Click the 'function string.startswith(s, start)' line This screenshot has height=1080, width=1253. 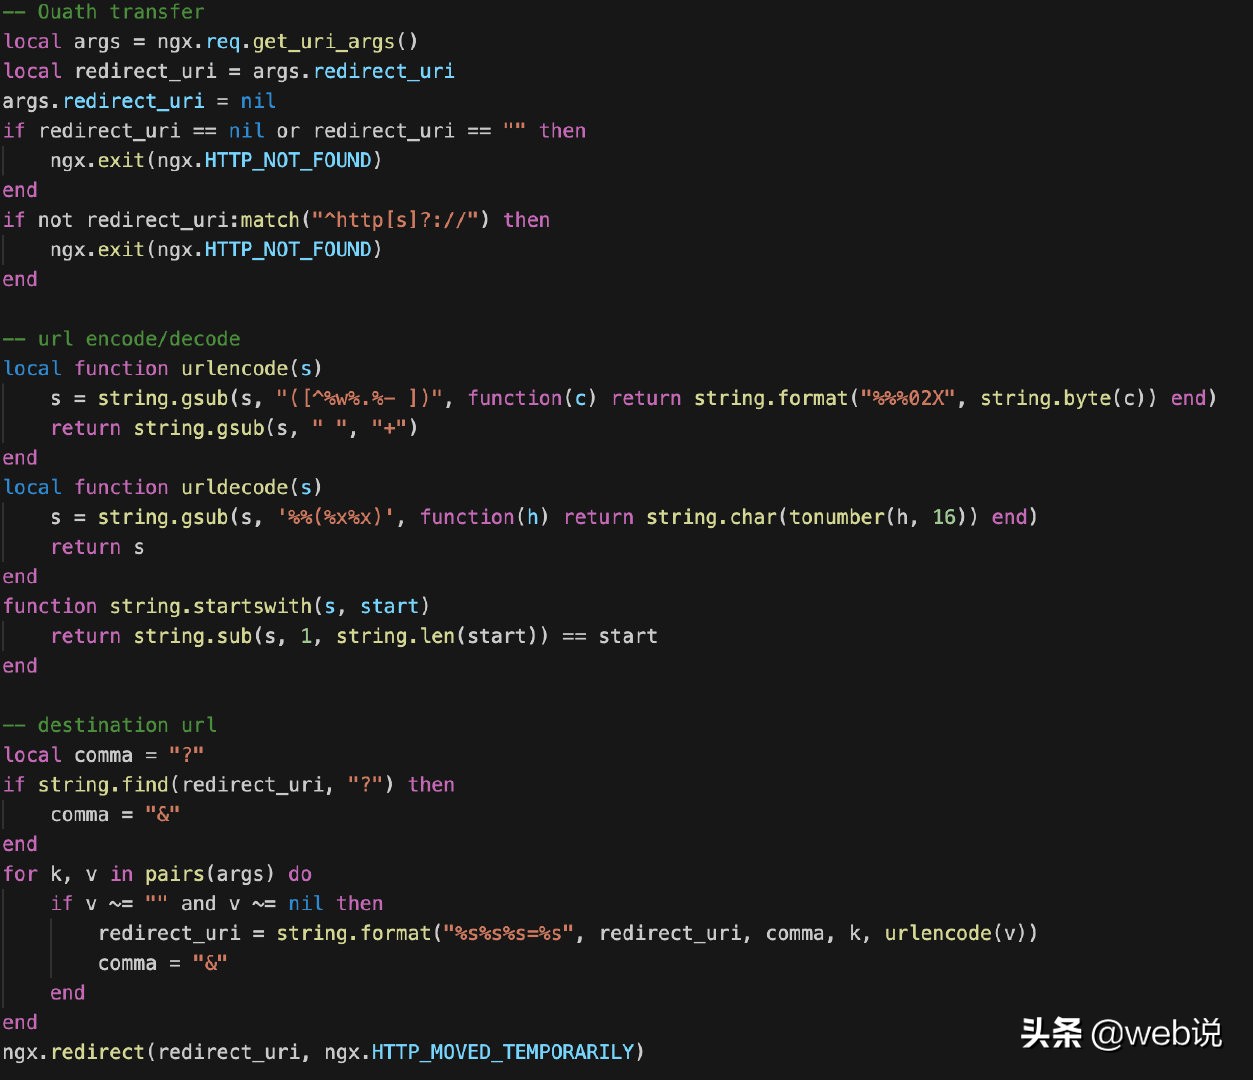point(216,606)
